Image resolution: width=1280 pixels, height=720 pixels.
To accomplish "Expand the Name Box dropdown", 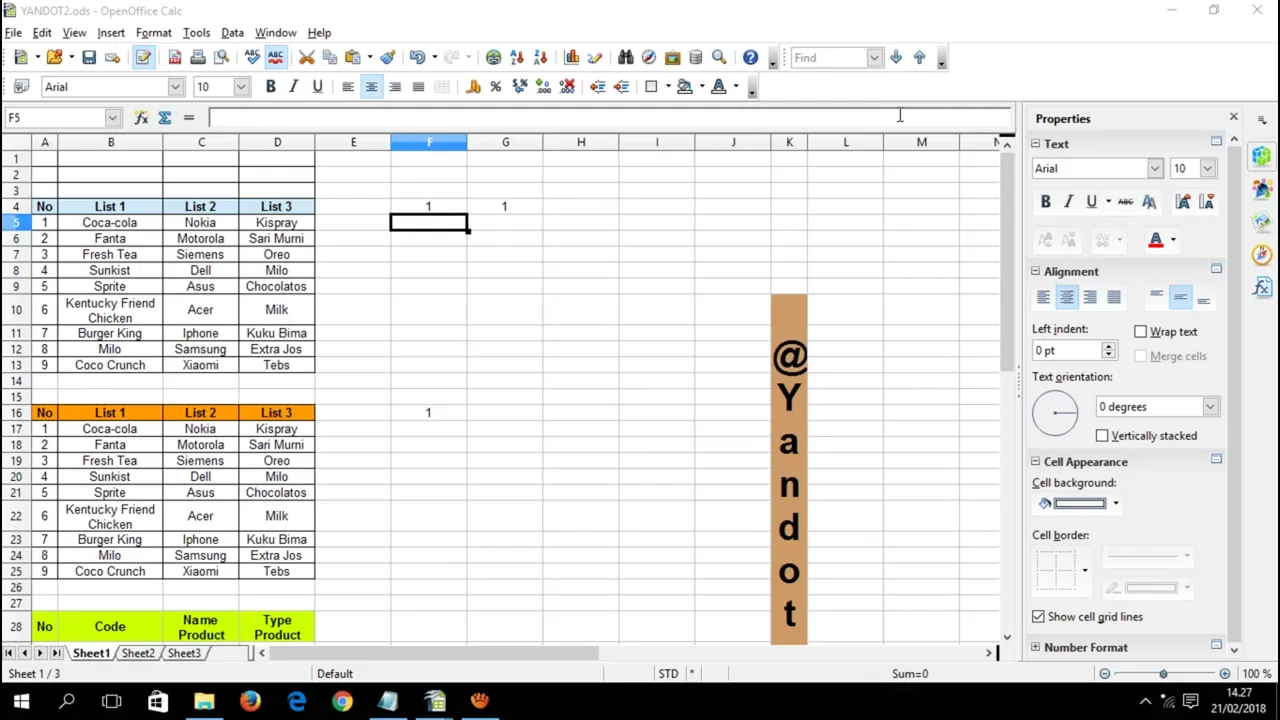I will [x=113, y=118].
